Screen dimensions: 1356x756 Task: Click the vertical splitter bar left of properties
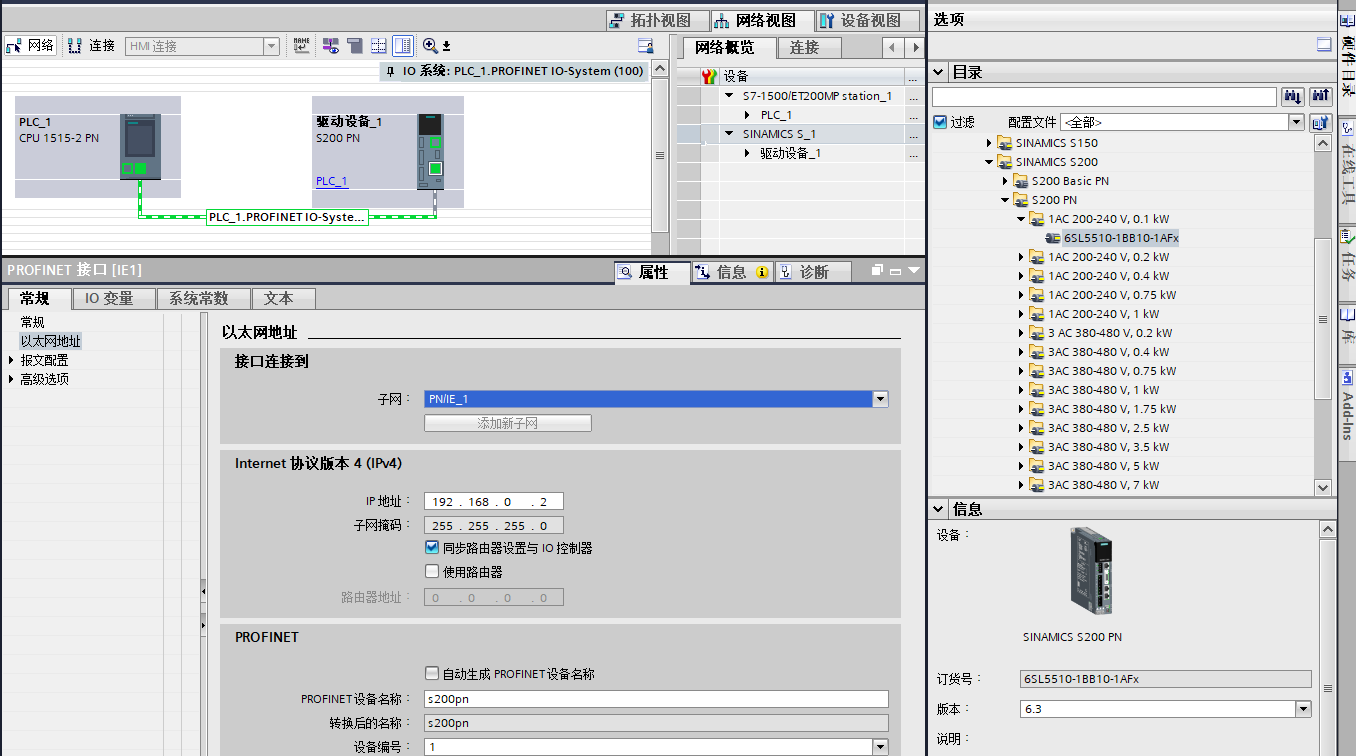pos(203,590)
